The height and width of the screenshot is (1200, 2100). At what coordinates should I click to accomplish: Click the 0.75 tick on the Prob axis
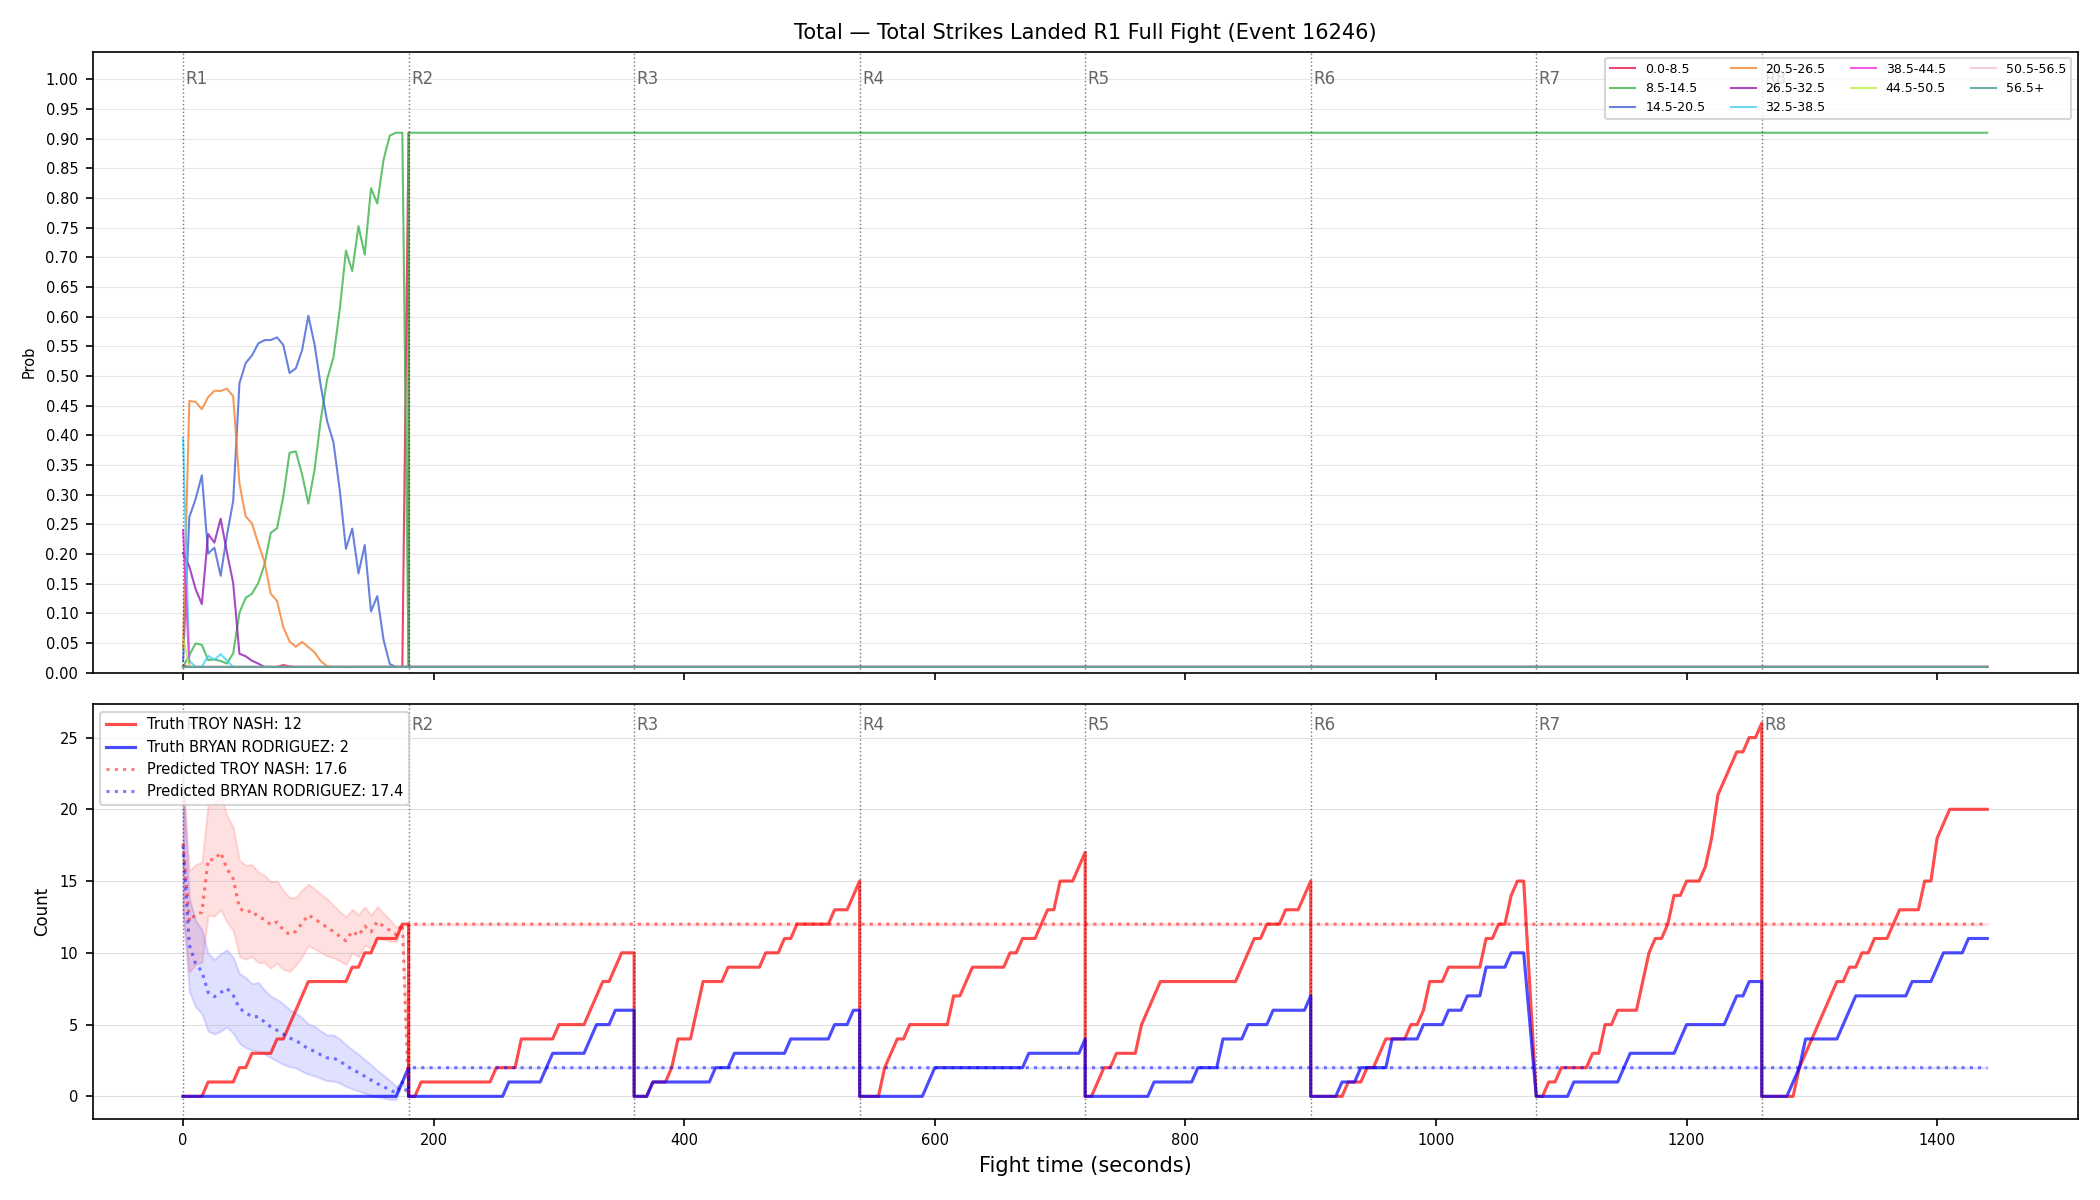click(x=62, y=228)
